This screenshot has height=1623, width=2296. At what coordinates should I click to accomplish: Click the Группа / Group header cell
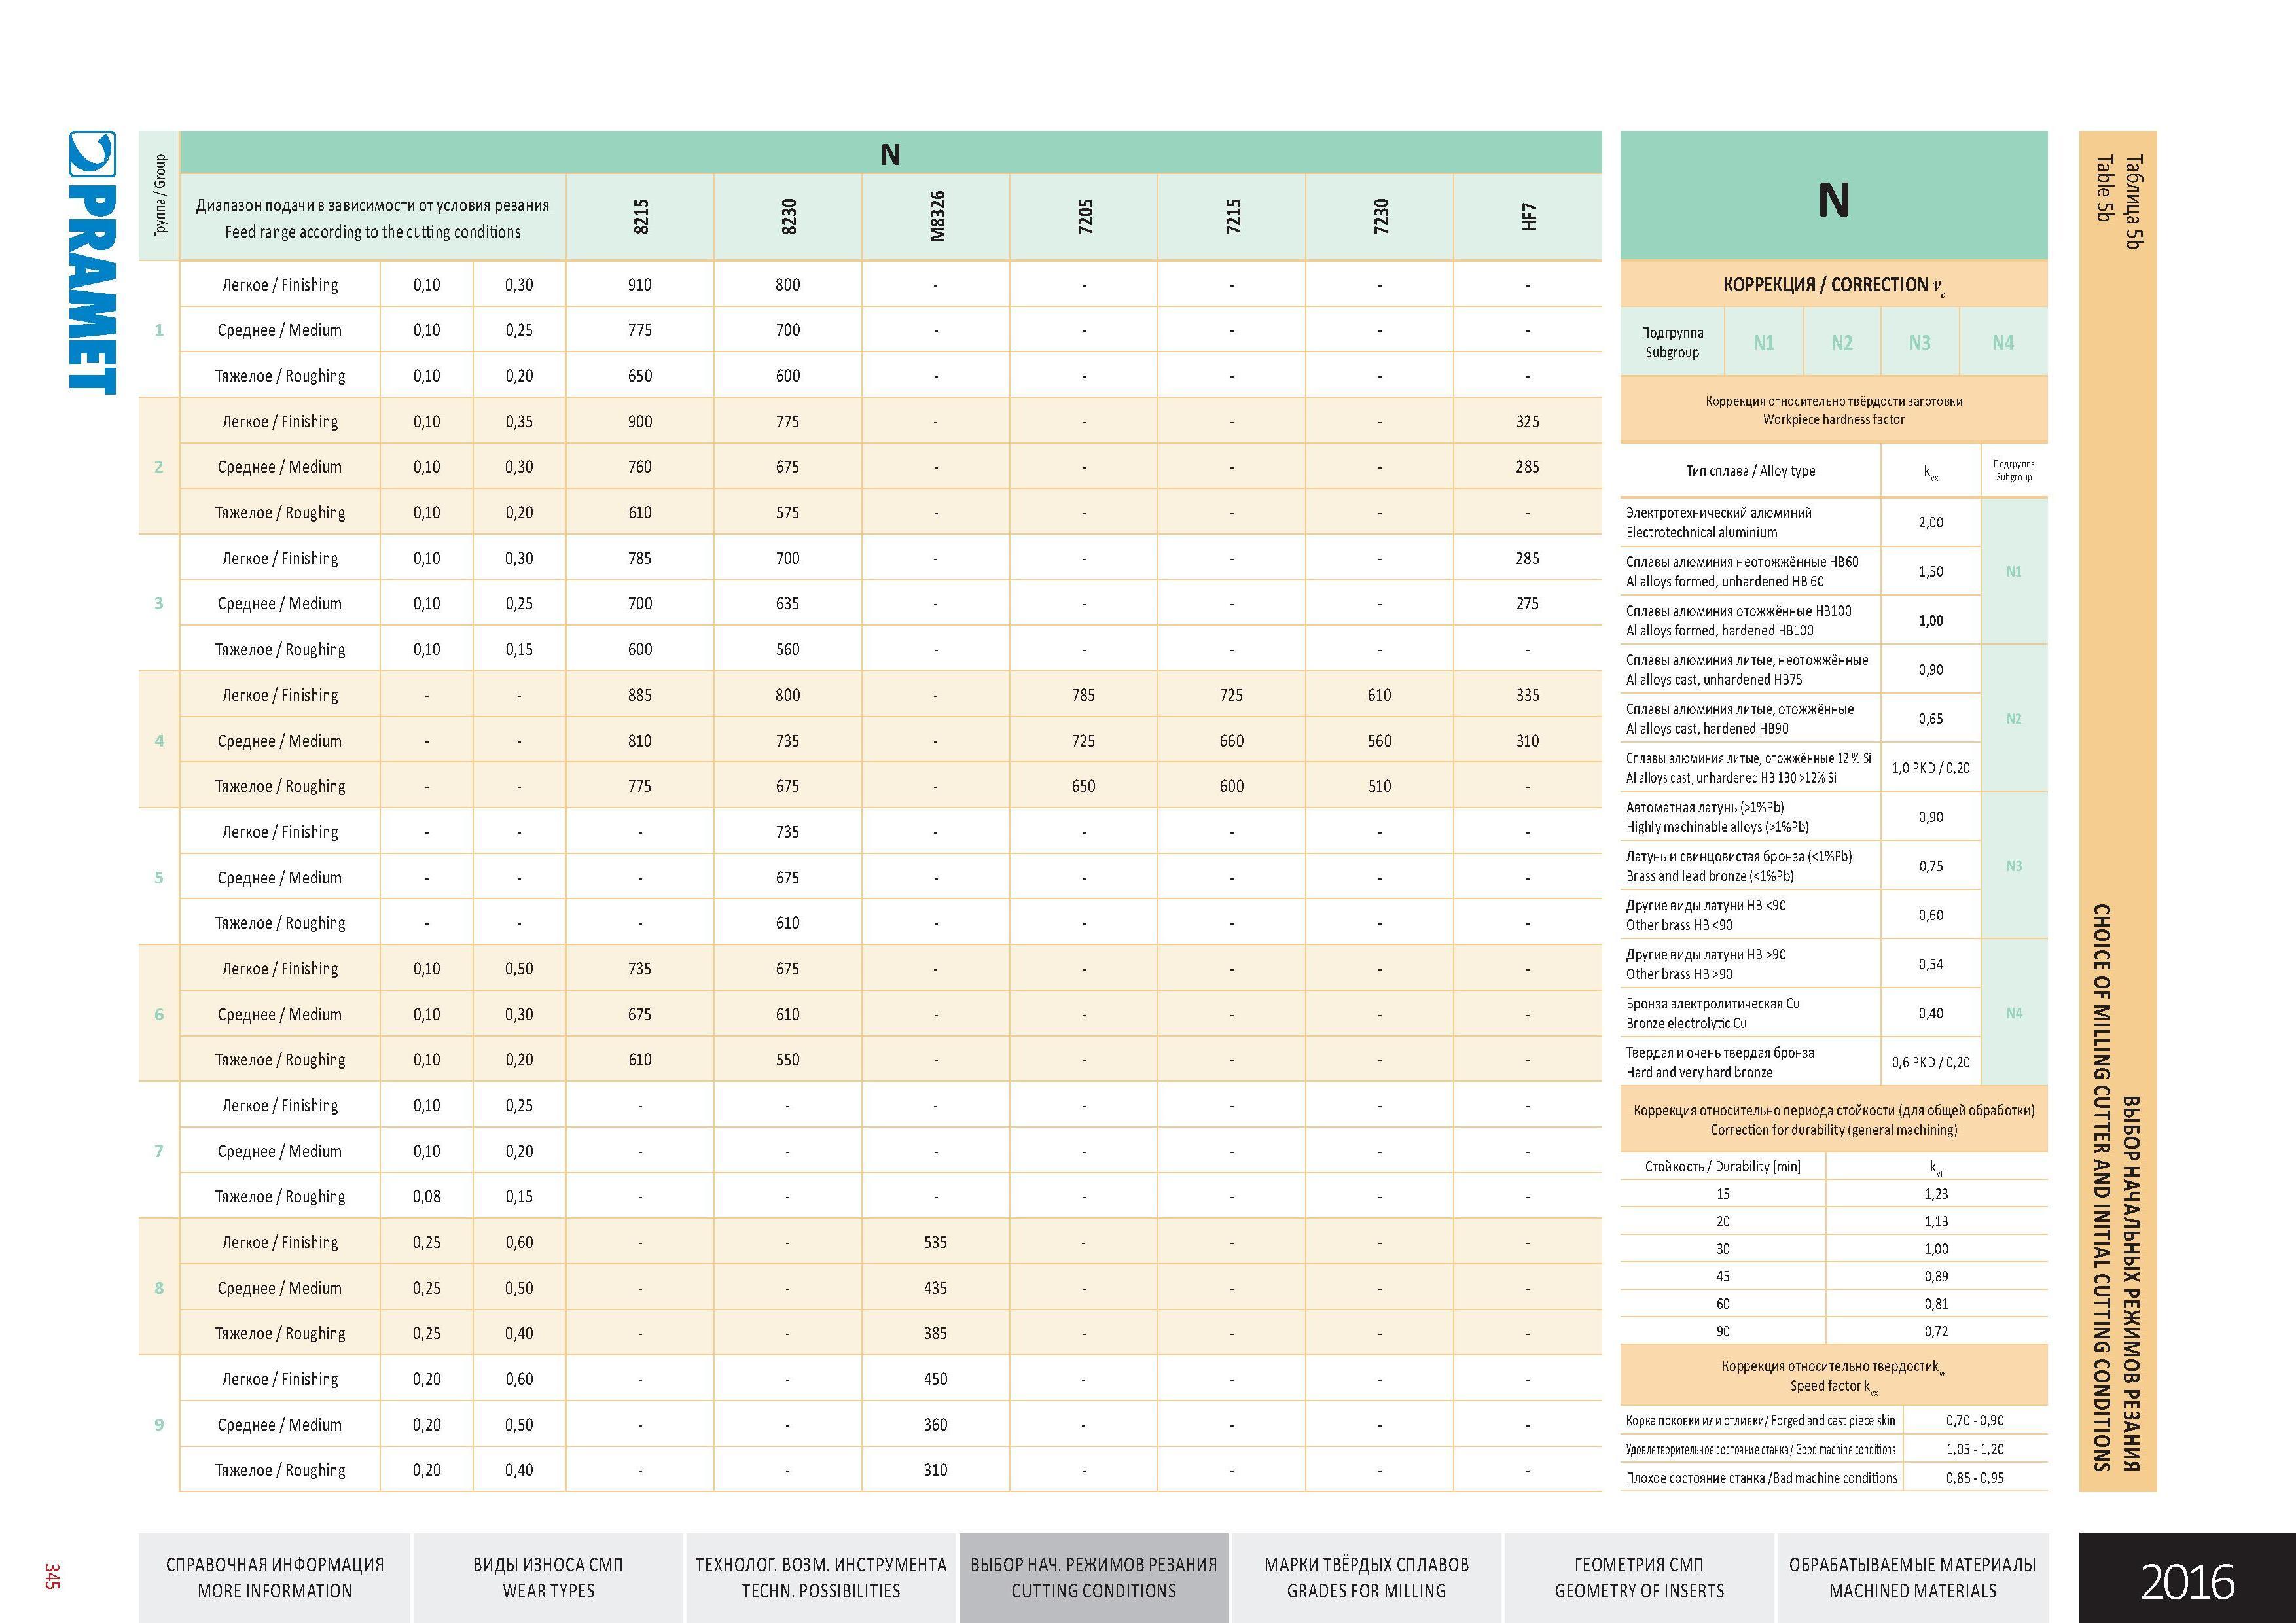point(160,196)
